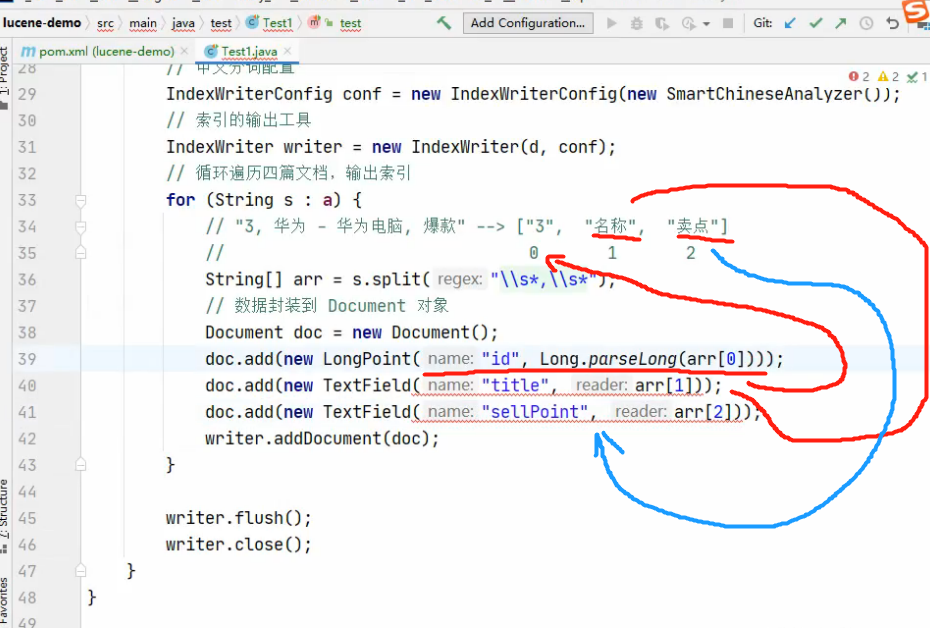Open the Favorites tool window
This screenshot has height=628, width=930.
point(5,602)
